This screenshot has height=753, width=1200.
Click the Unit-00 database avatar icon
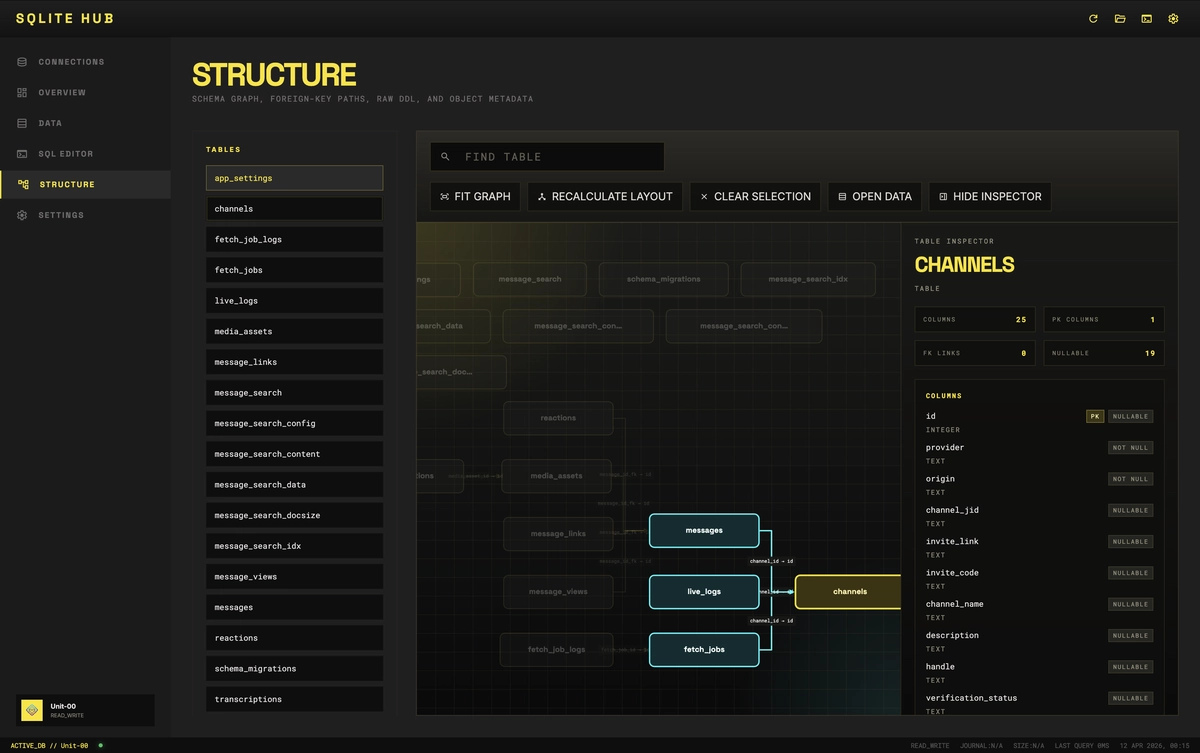click(32, 710)
